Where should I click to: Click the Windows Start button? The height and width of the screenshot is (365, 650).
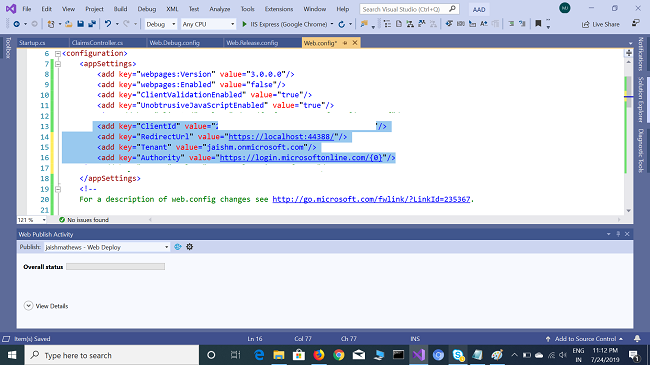[x=12, y=355]
